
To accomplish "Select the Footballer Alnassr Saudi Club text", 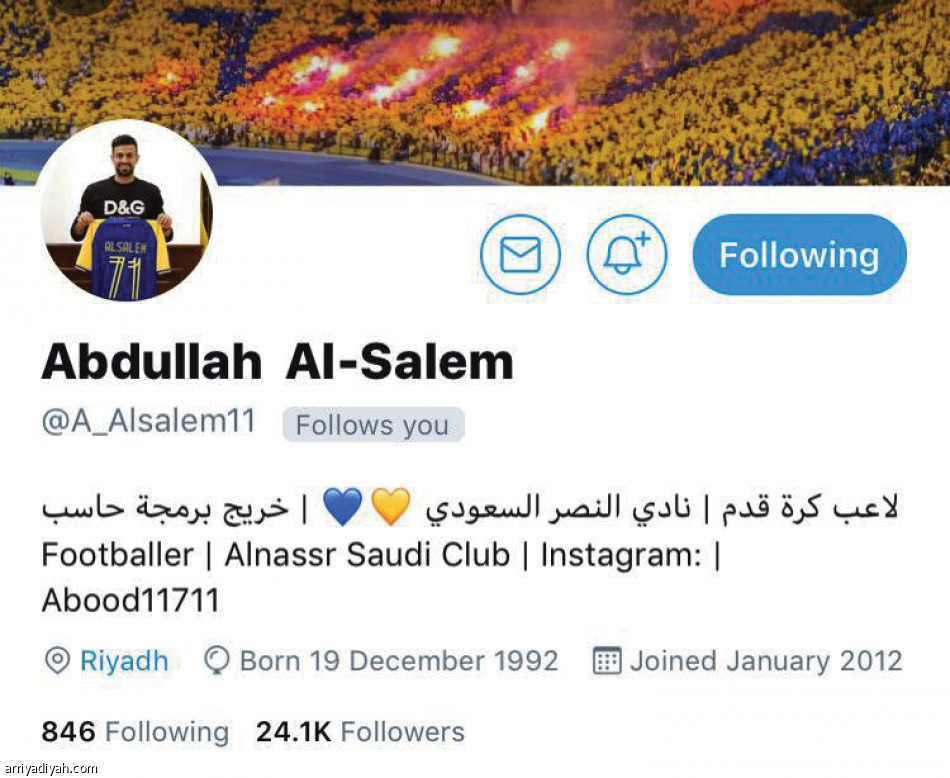I will 276,554.
